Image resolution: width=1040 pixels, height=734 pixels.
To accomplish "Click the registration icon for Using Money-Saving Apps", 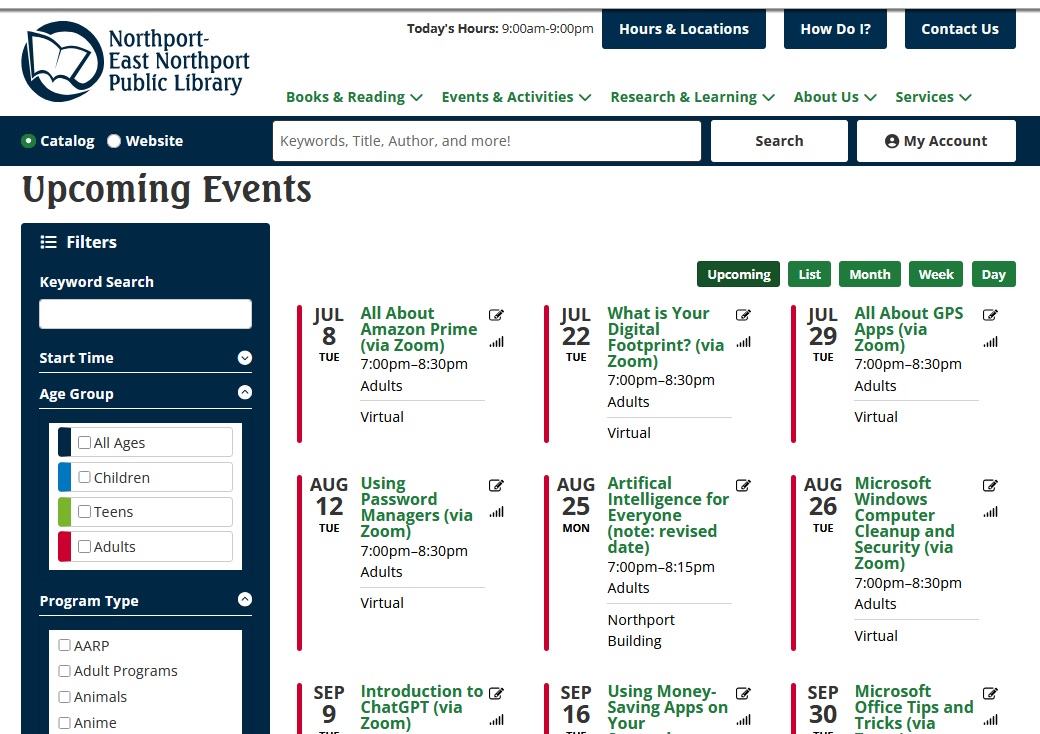I will click(744, 694).
